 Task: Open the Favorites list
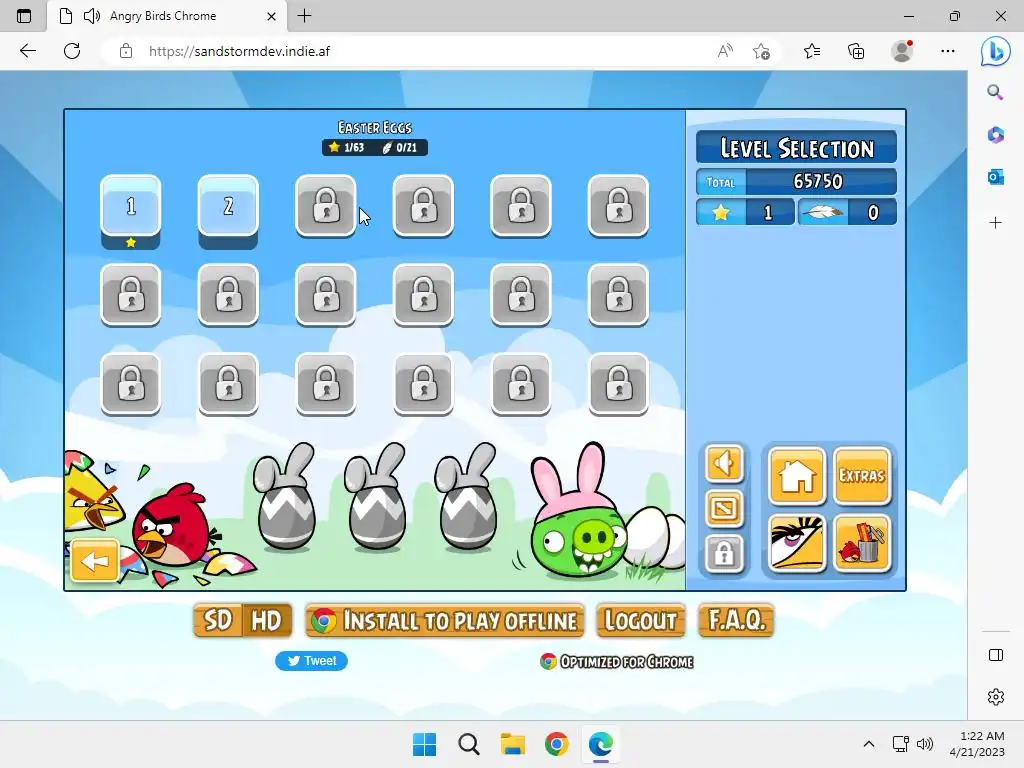[x=812, y=51]
